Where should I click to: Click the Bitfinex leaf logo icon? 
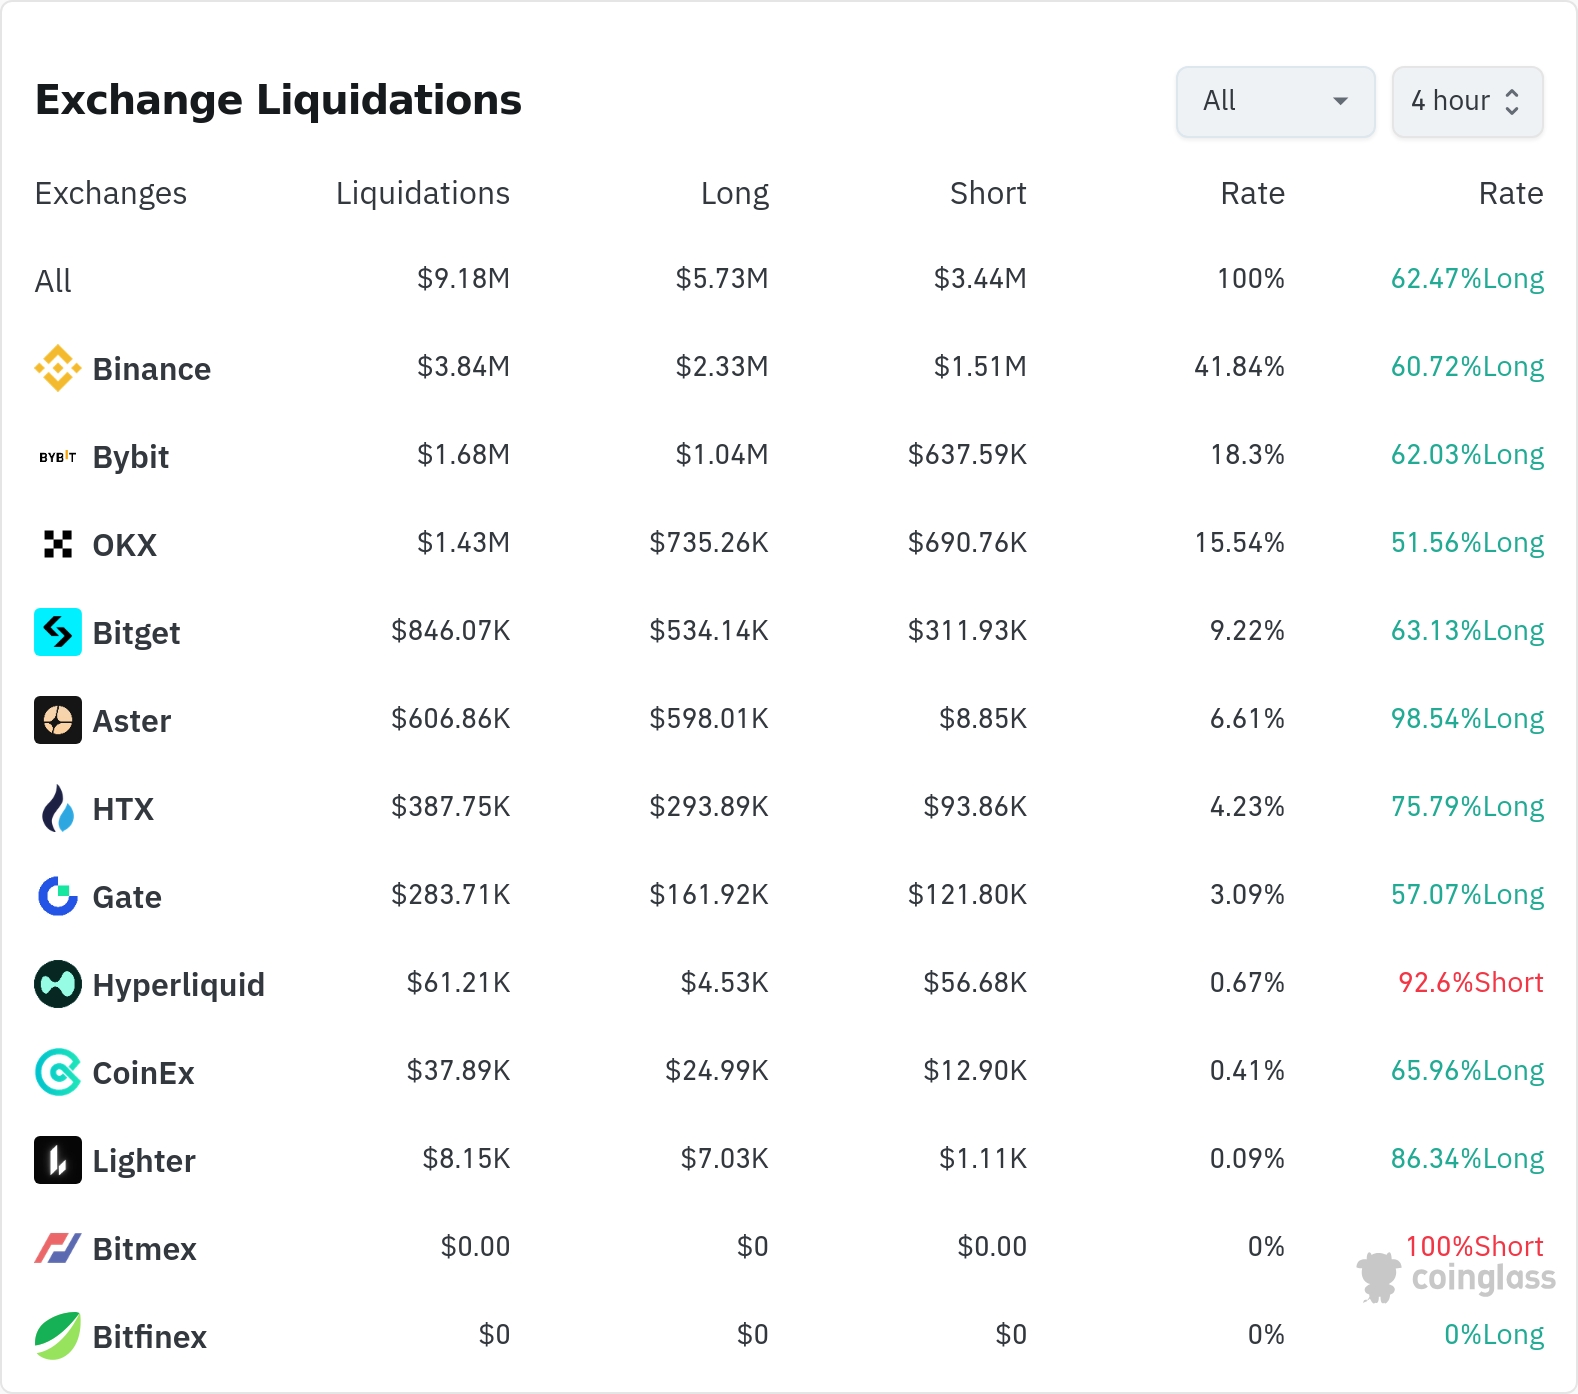pyautogui.click(x=58, y=1336)
